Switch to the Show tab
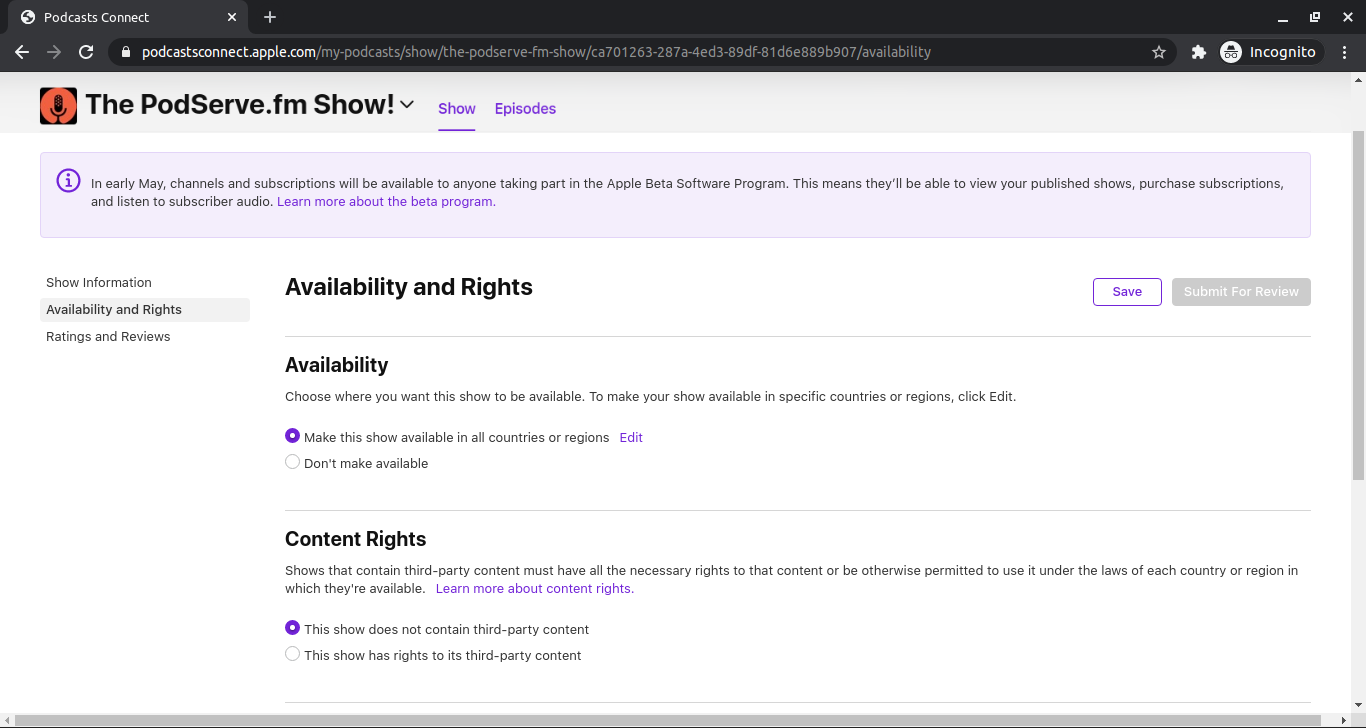The image size is (1366, 728). click(457, 109)
